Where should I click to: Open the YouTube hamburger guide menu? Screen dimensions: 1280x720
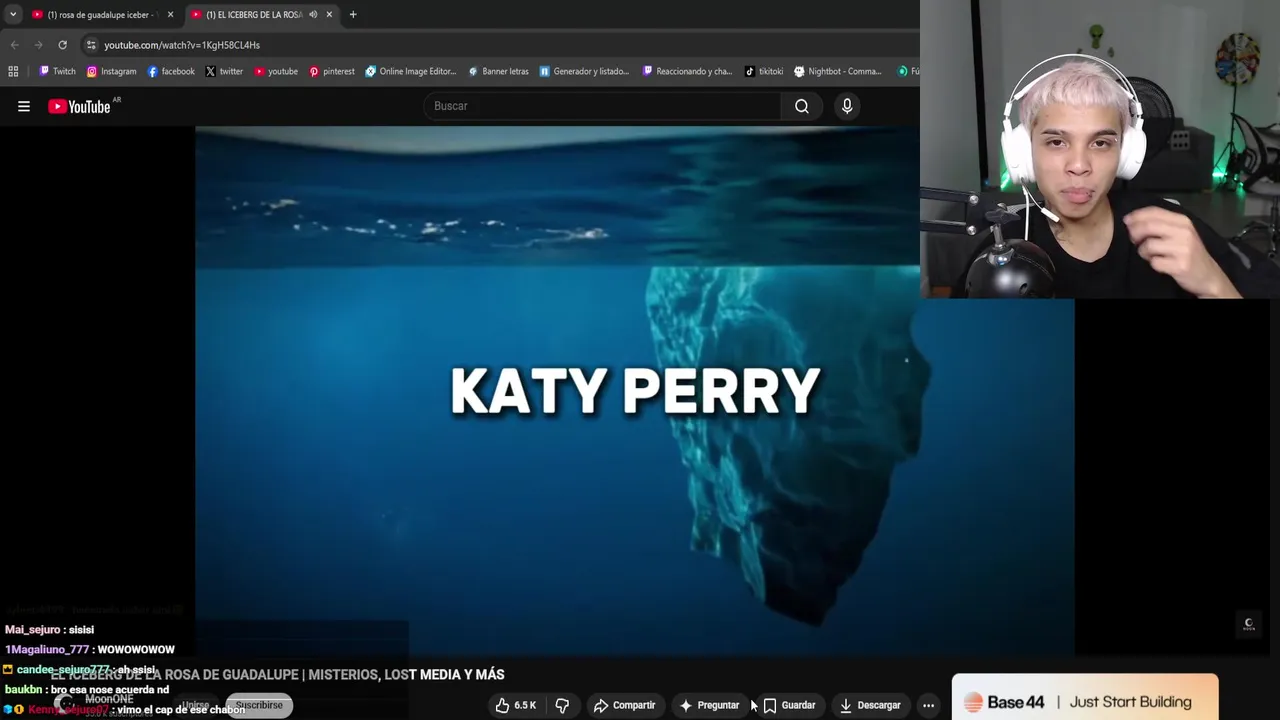pos(24,106)
